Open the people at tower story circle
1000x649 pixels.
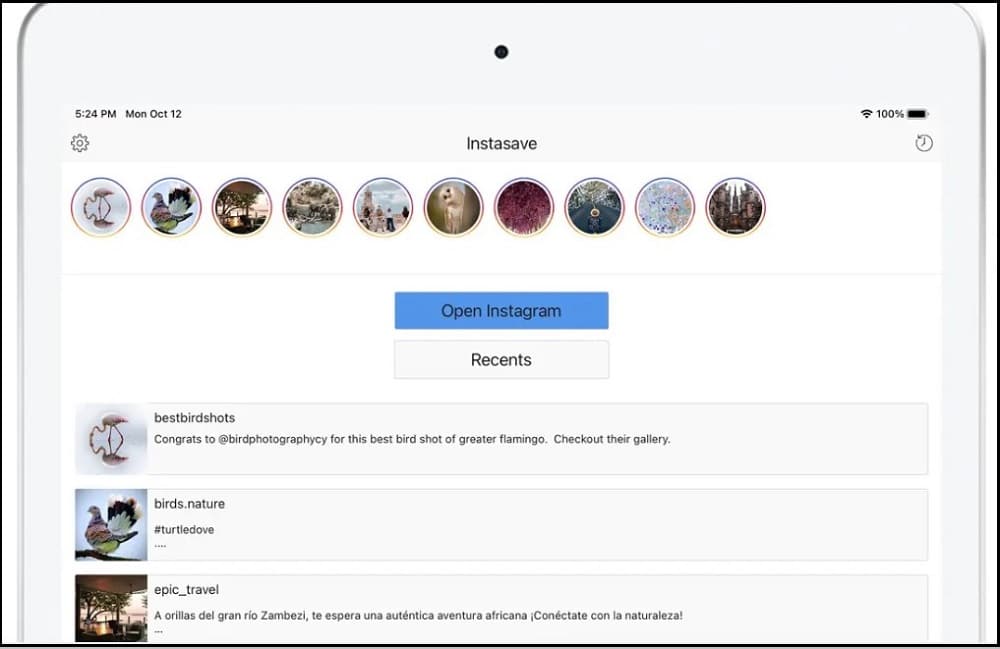click(383, 207)
